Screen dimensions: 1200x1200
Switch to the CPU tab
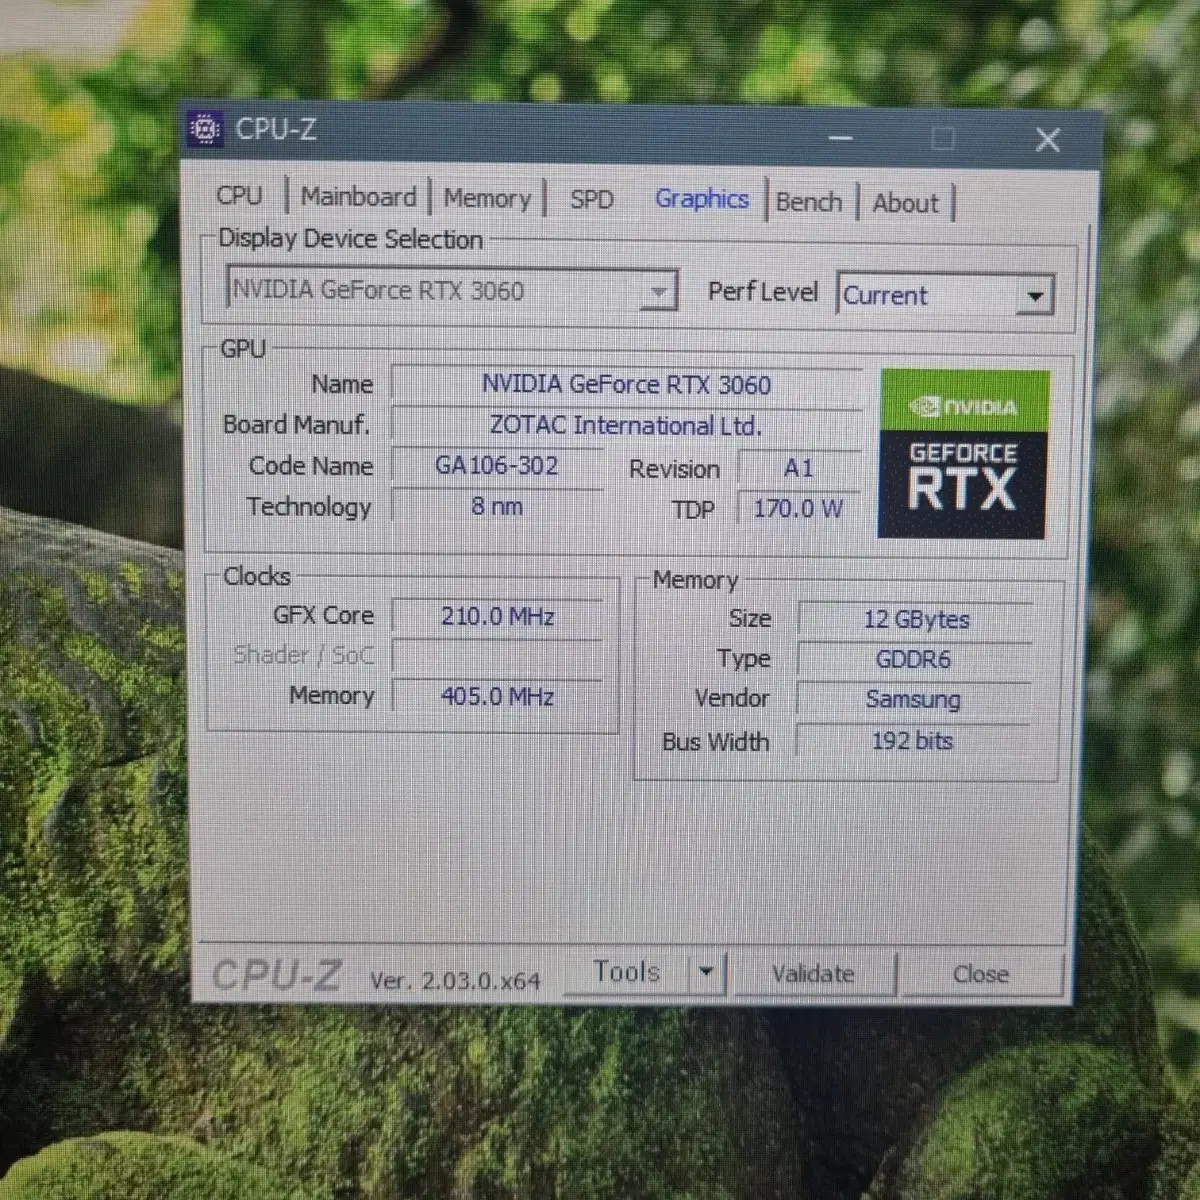[239, 195]
